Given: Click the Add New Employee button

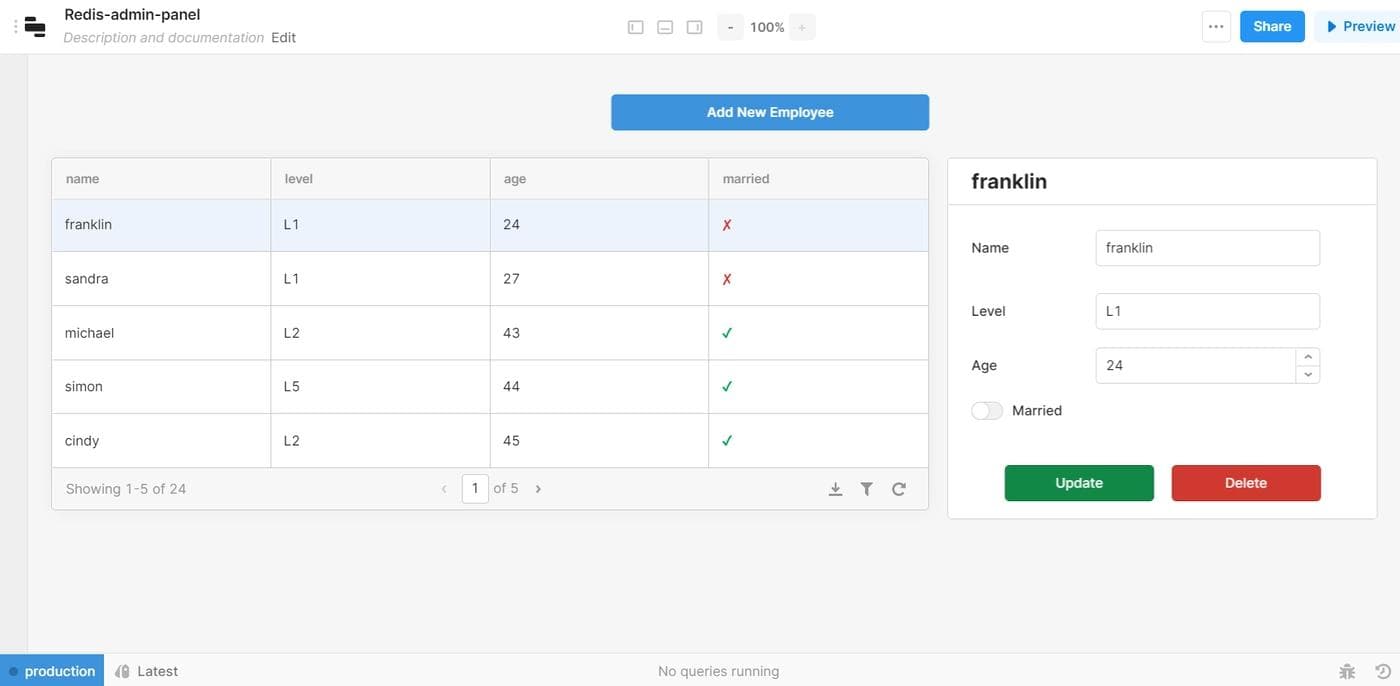Looking at the screenshot, I should click(x=770, y=112).
